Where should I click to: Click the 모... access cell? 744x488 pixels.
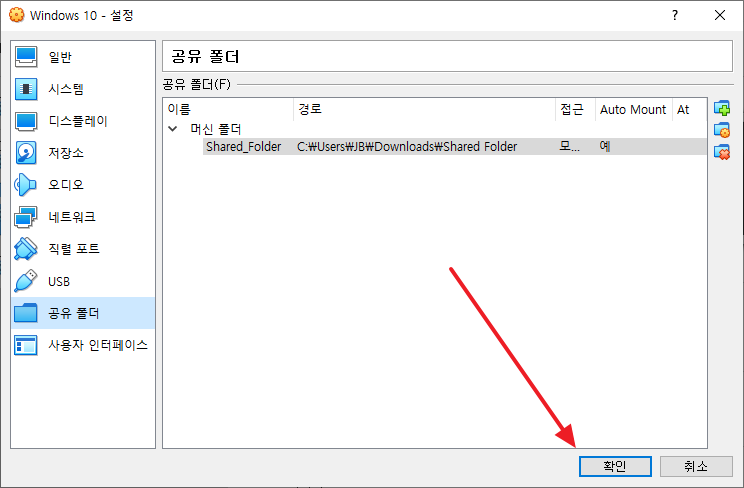coord(569,147)
